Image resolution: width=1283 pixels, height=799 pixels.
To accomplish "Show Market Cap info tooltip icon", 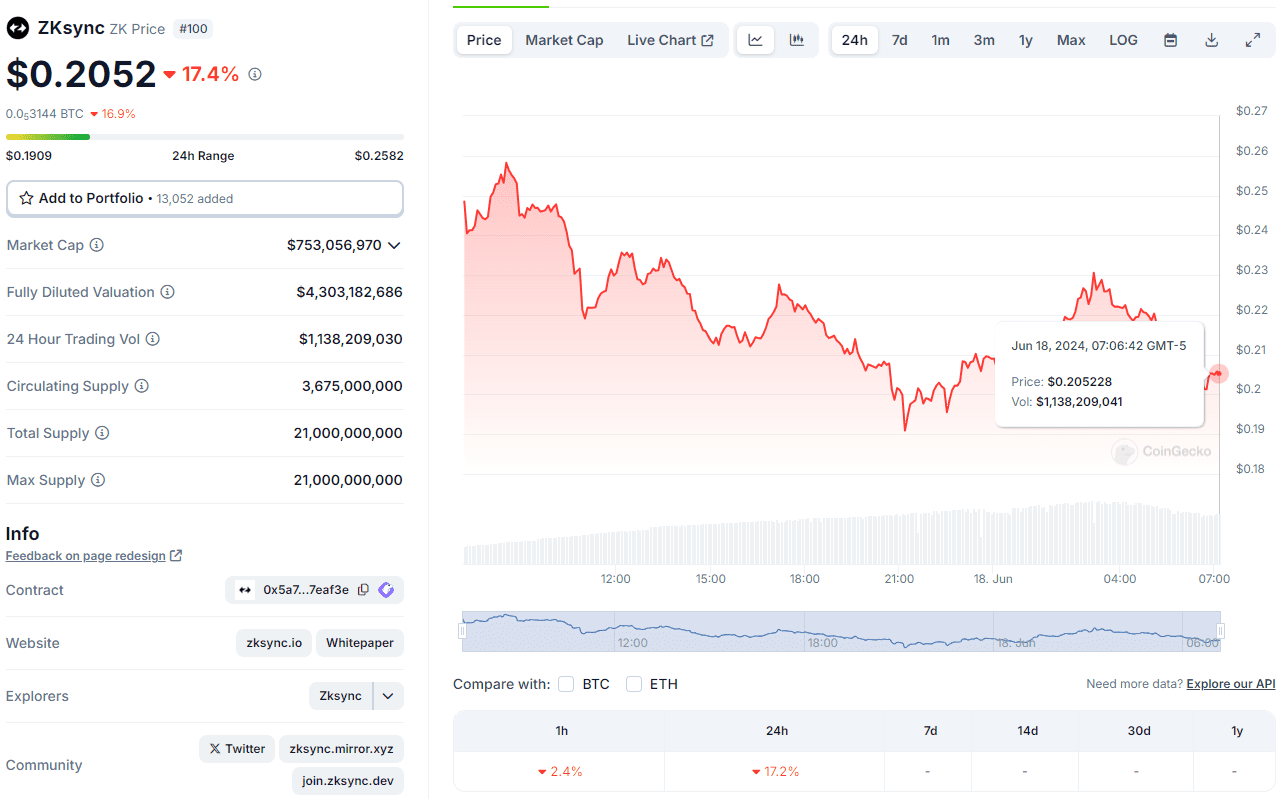I will coord(97,245).
